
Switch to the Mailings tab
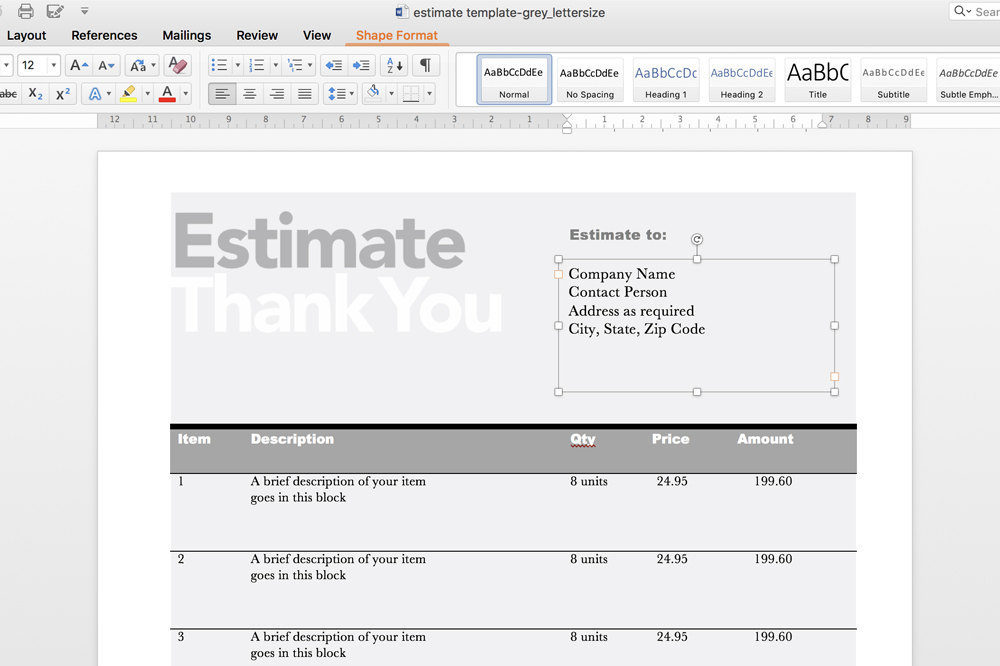tap(186, 35)
